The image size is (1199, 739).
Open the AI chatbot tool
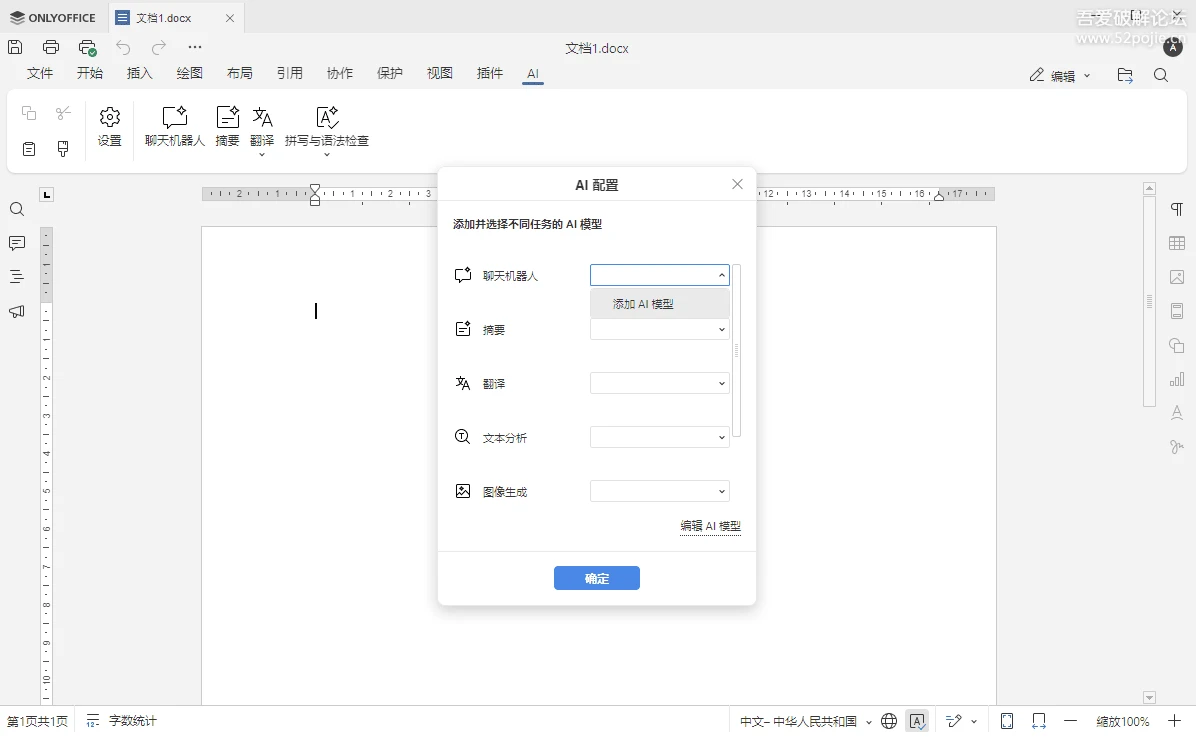tap(173, 128)
